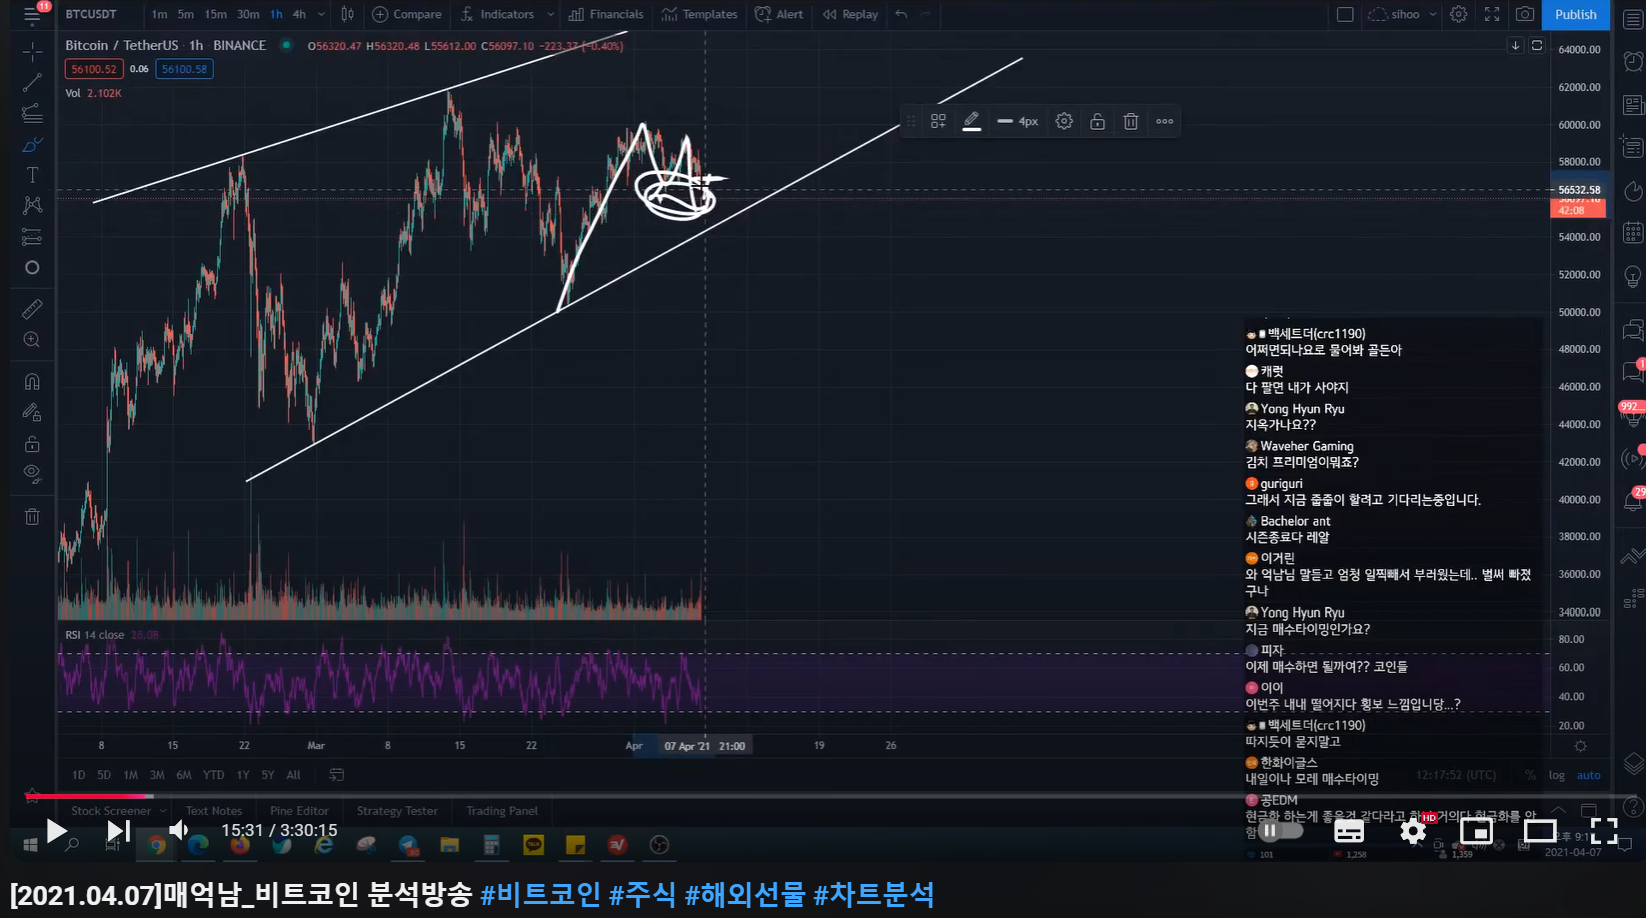Change brush line color in floating toolbar

(x=971, y=121)
